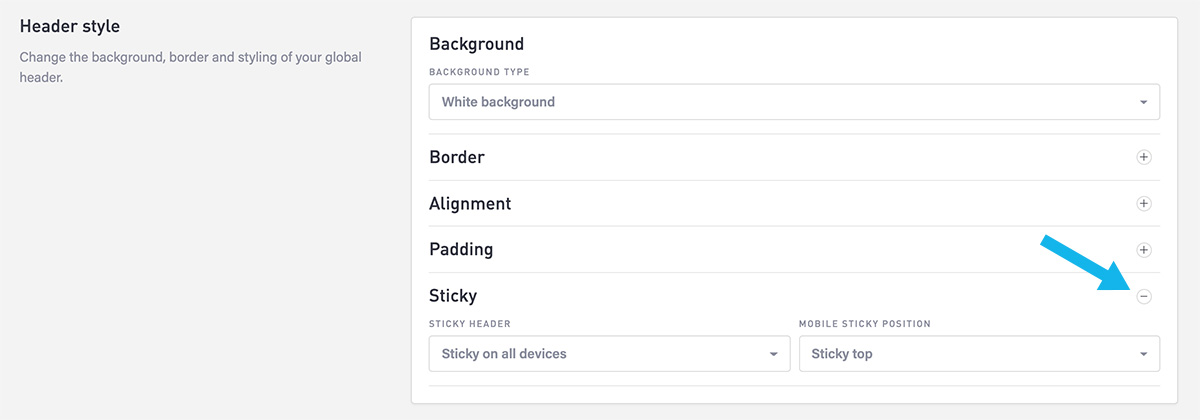Select the Sticky section heading
The image size is (1200, 420).
tap(453, 296)
